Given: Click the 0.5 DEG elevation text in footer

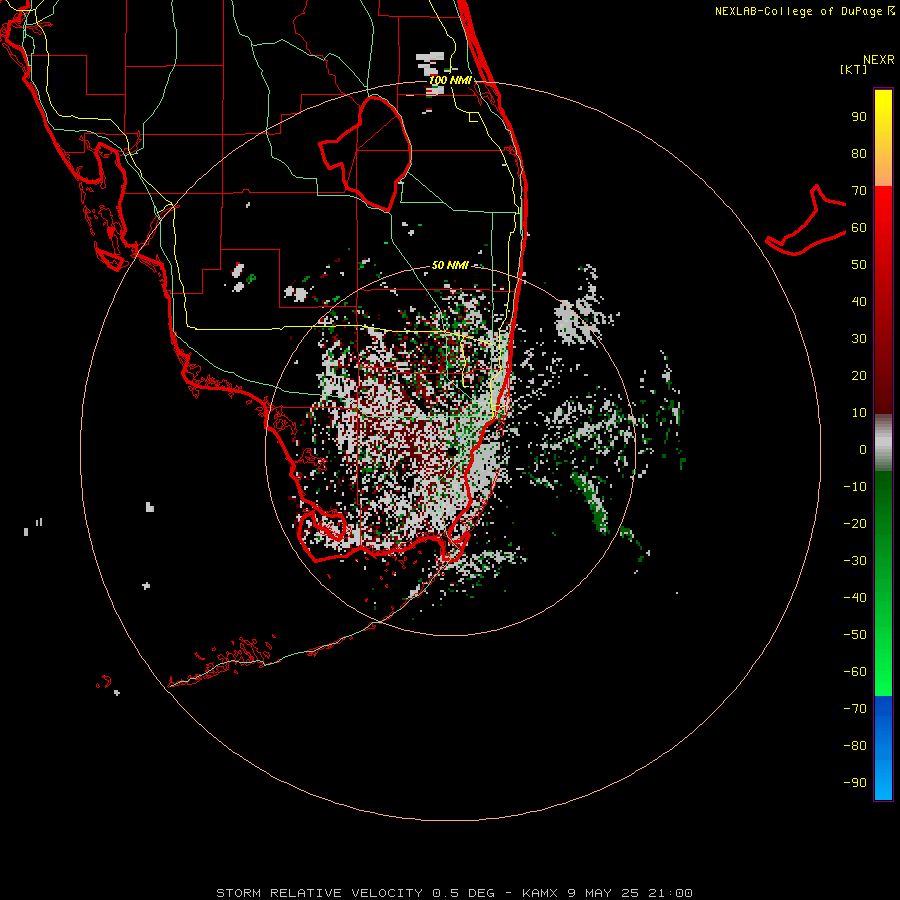Looking at the screenshot, I should [471, 893].
